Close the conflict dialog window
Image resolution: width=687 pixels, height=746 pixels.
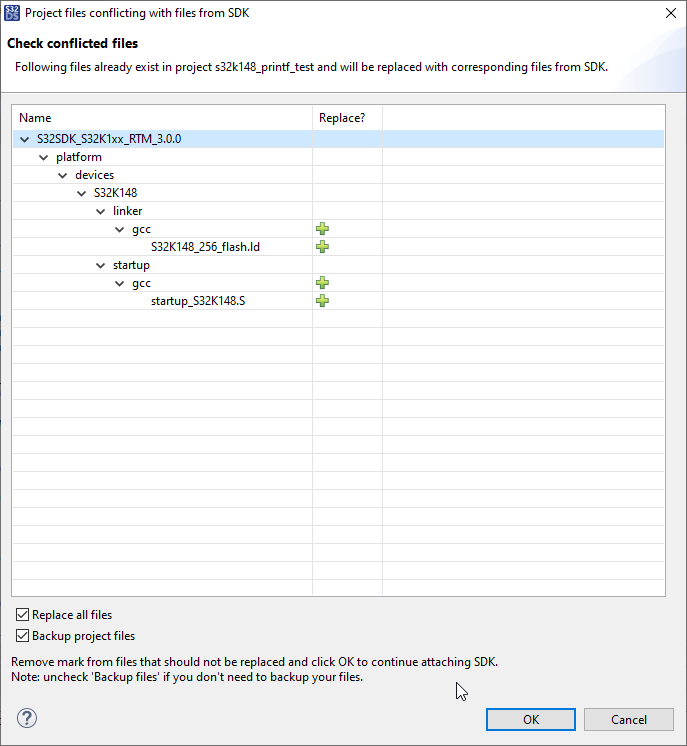coord(668,13)
